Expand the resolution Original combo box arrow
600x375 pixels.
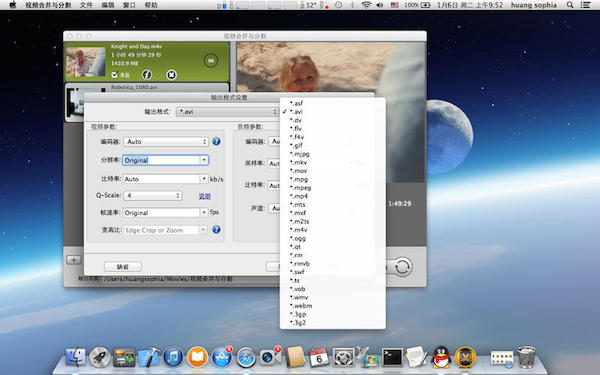pos(204,160)
